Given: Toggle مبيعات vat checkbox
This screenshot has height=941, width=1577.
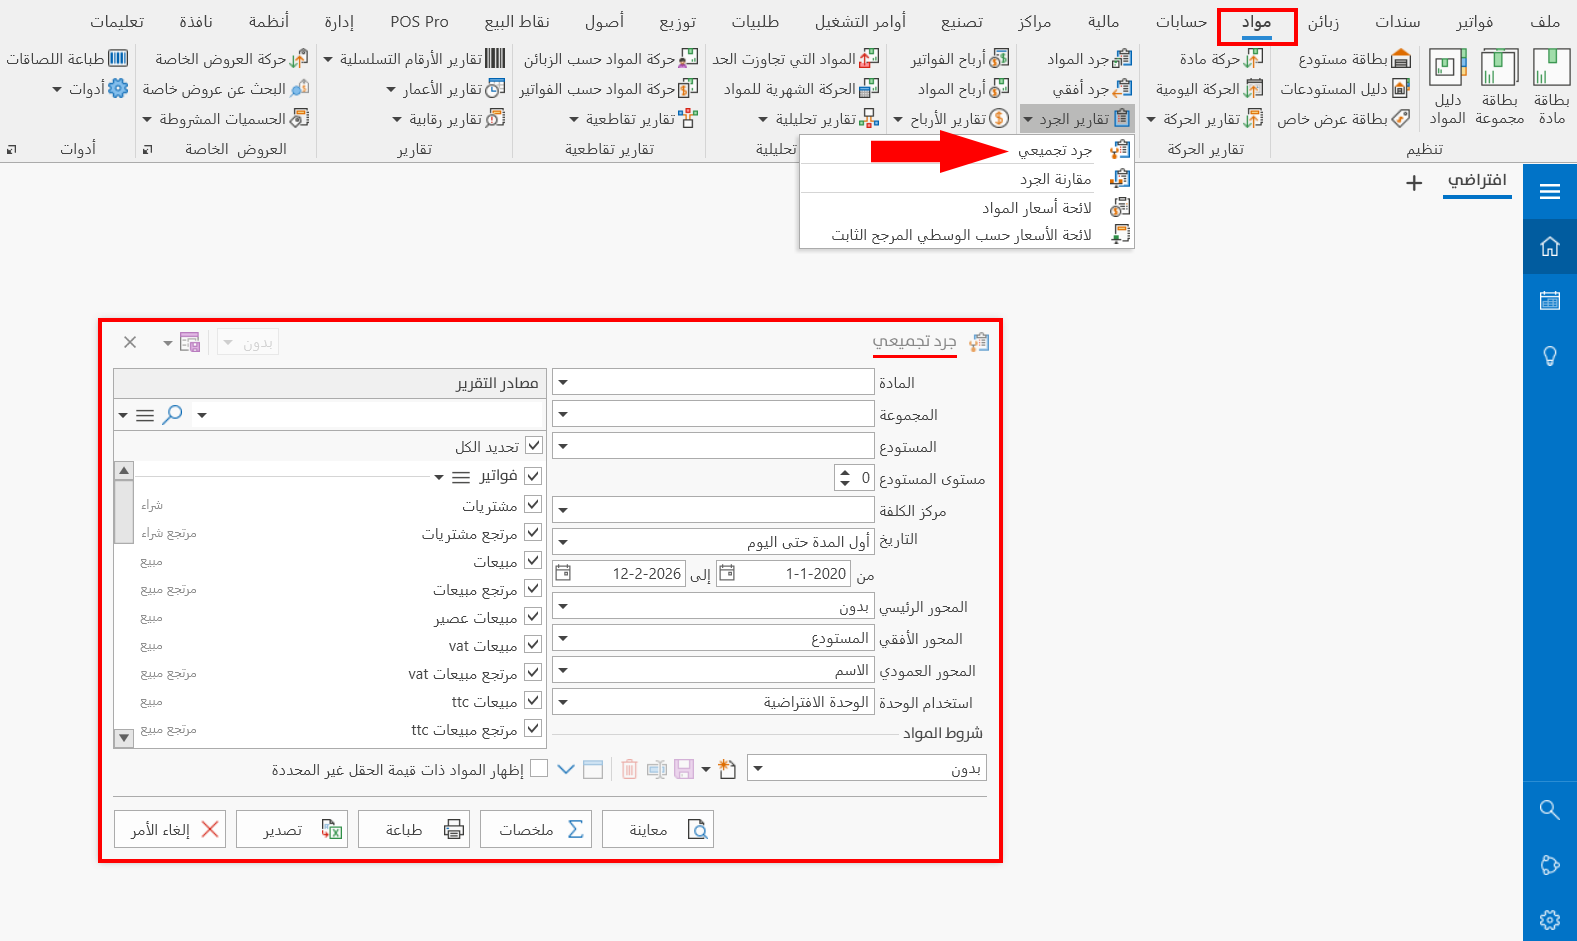Looking at the screenshot, I should [x=534, y=644].
